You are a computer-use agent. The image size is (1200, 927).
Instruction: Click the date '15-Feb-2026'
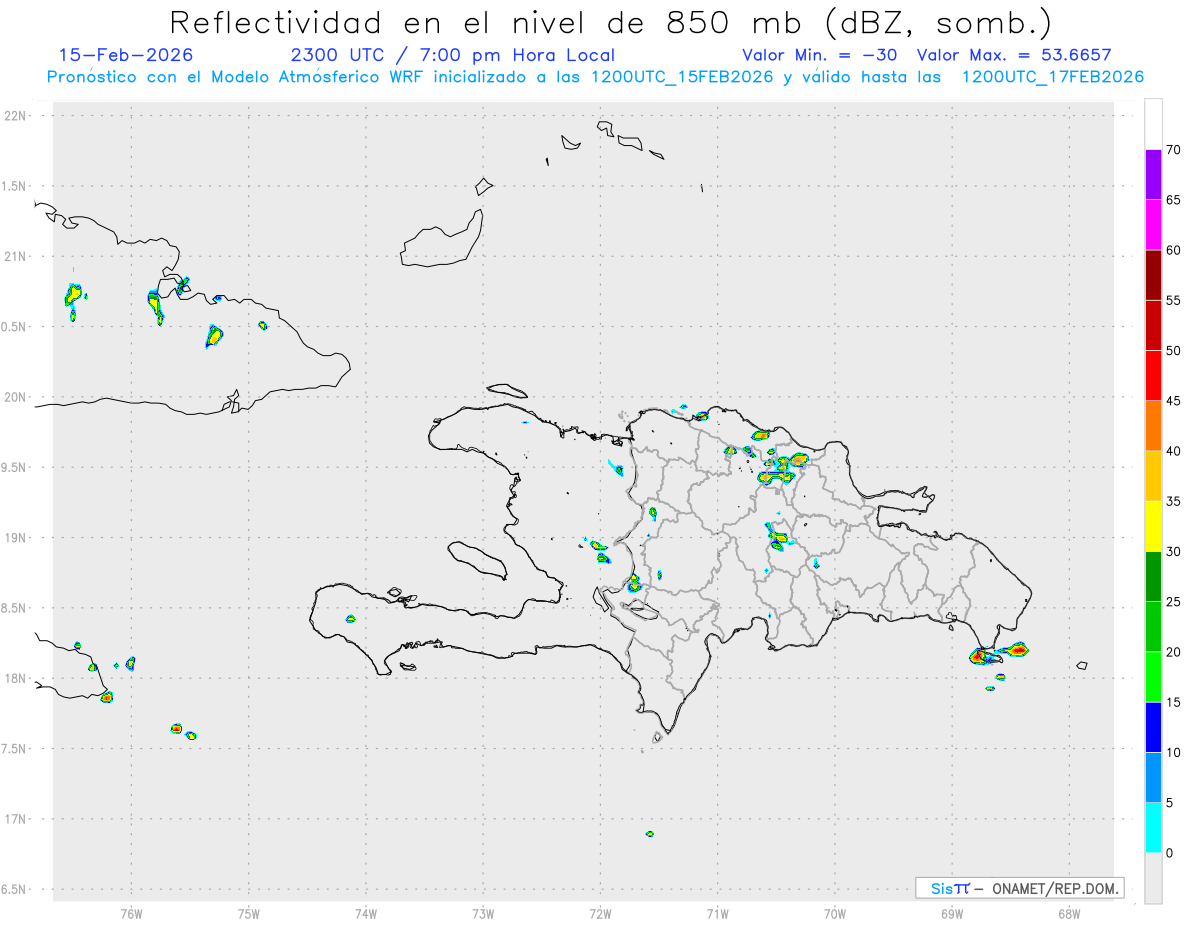[126, 55]
